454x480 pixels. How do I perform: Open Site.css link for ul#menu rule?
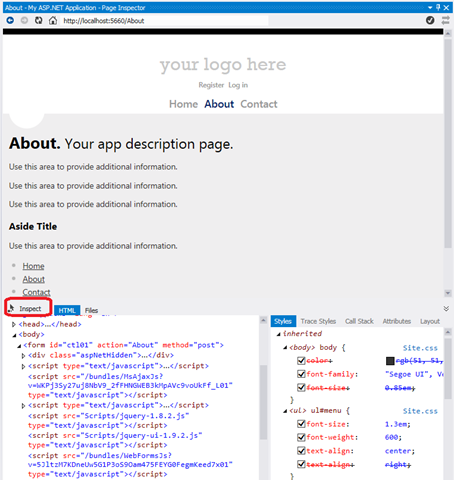(x=420, y=411)
